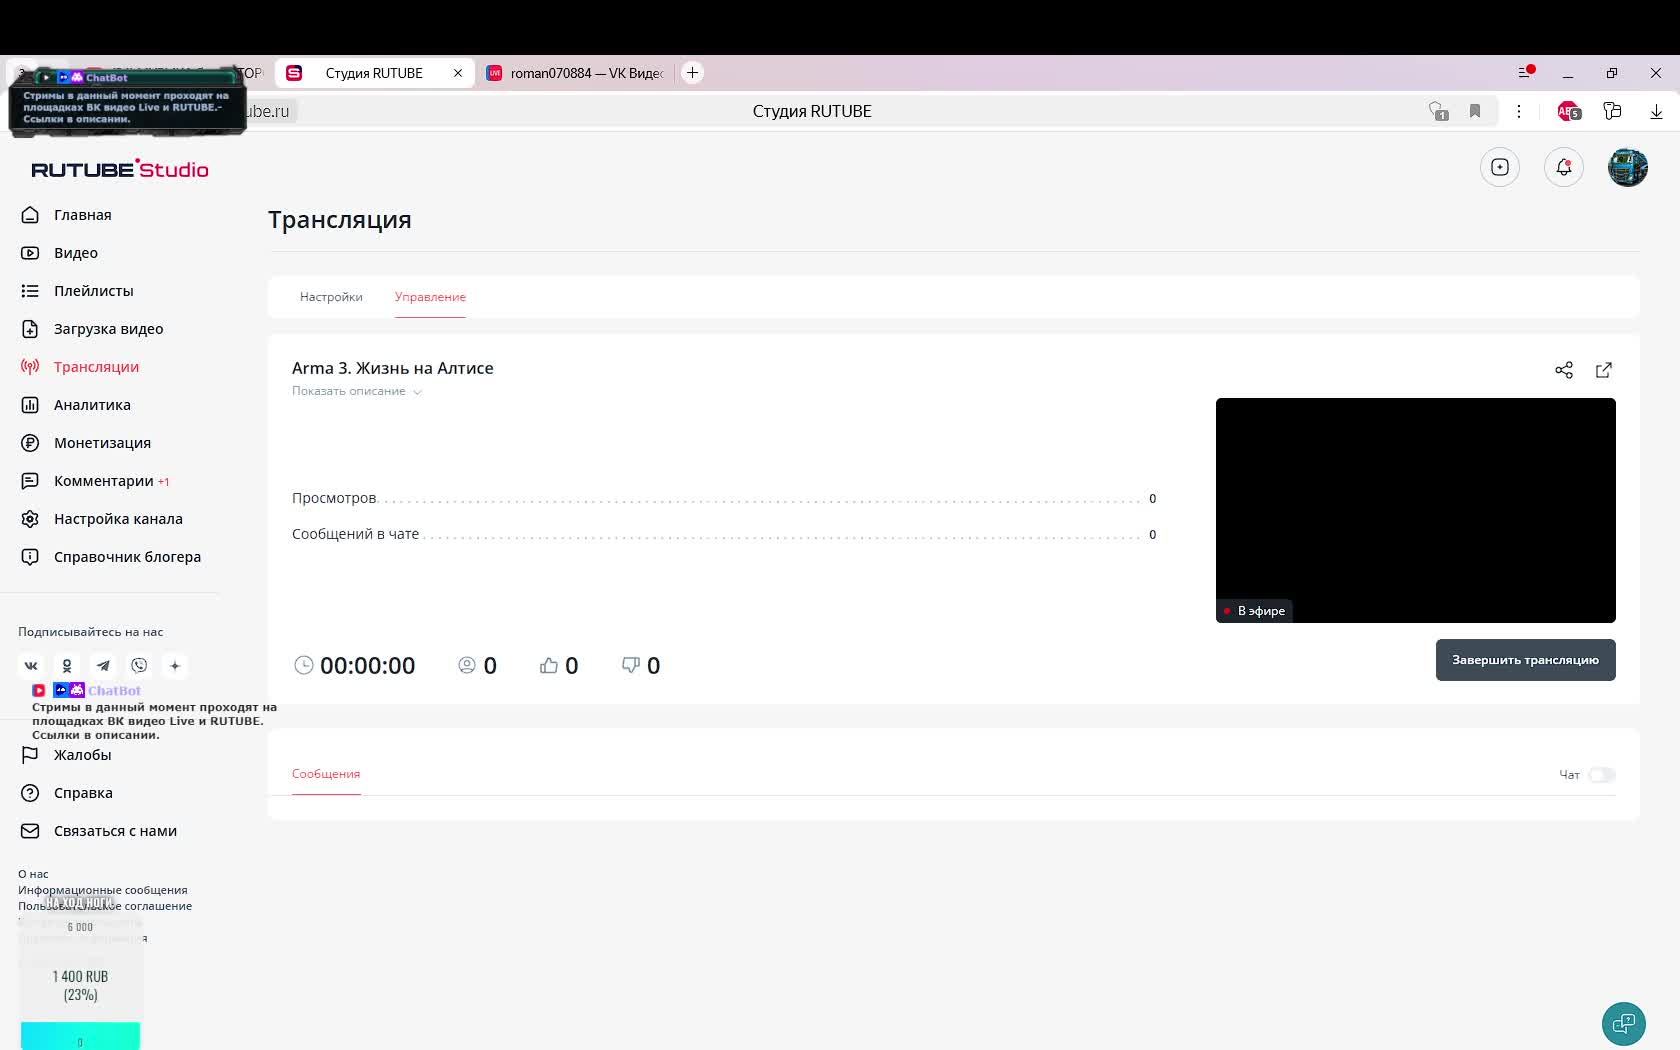Click the adblock extension icon
The image size is (1680, 1050).
pyautogui.click(x=1569, y=111)
